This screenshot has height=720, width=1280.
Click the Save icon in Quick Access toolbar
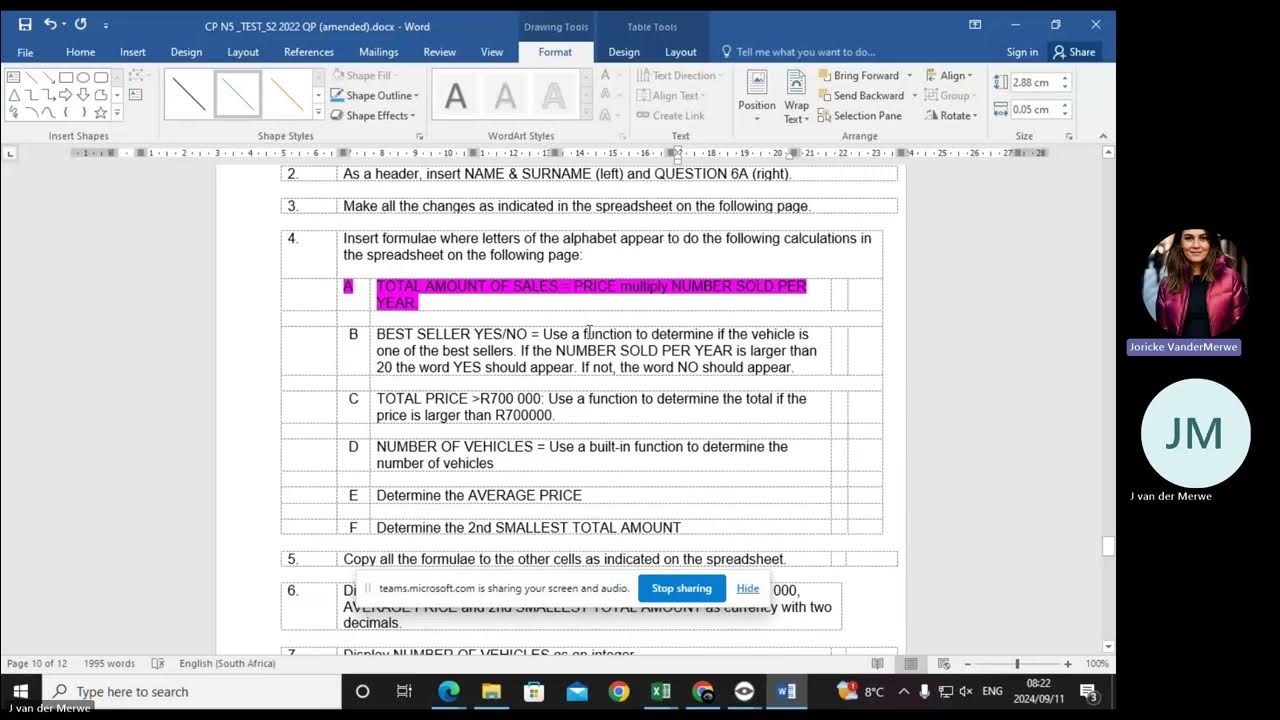[25, 24]
